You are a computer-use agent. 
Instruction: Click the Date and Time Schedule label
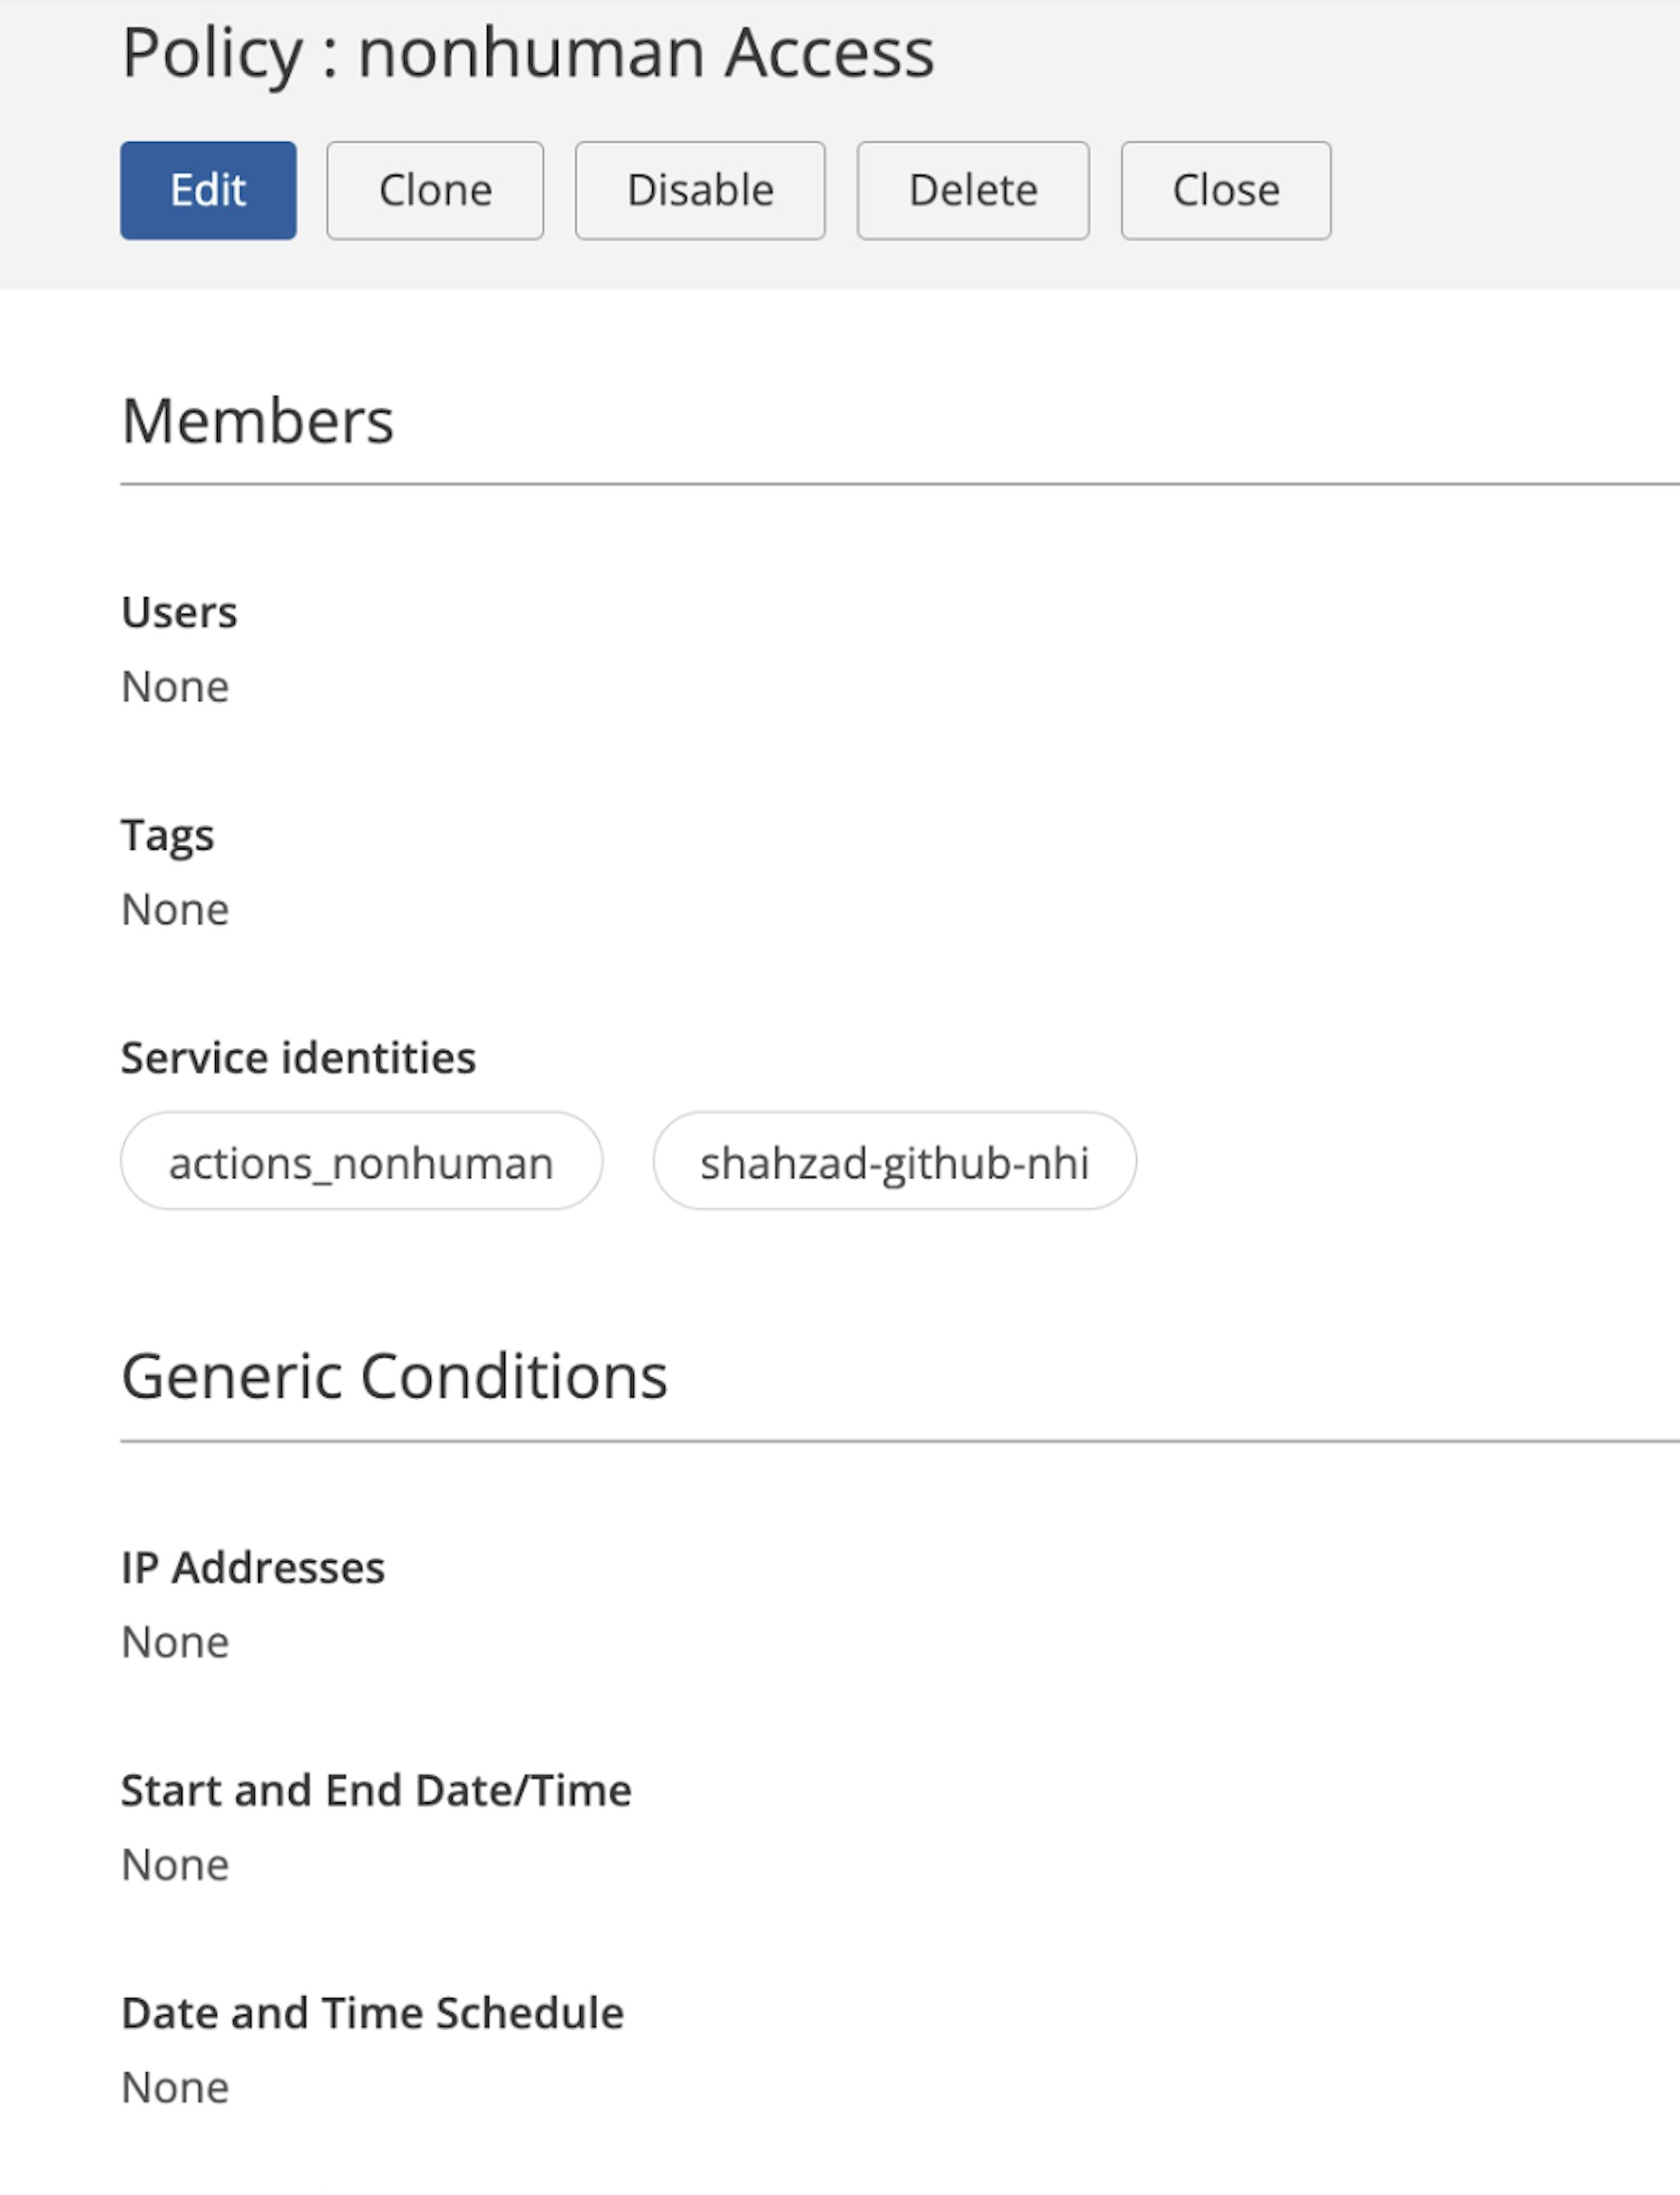372,2013
